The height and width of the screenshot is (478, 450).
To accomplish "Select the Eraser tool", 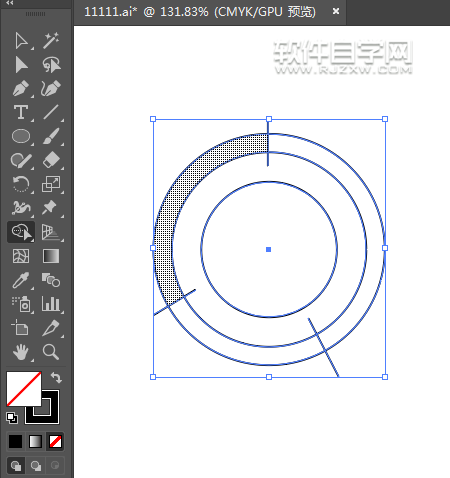I will pyautogui.click(x=51, y=160).
